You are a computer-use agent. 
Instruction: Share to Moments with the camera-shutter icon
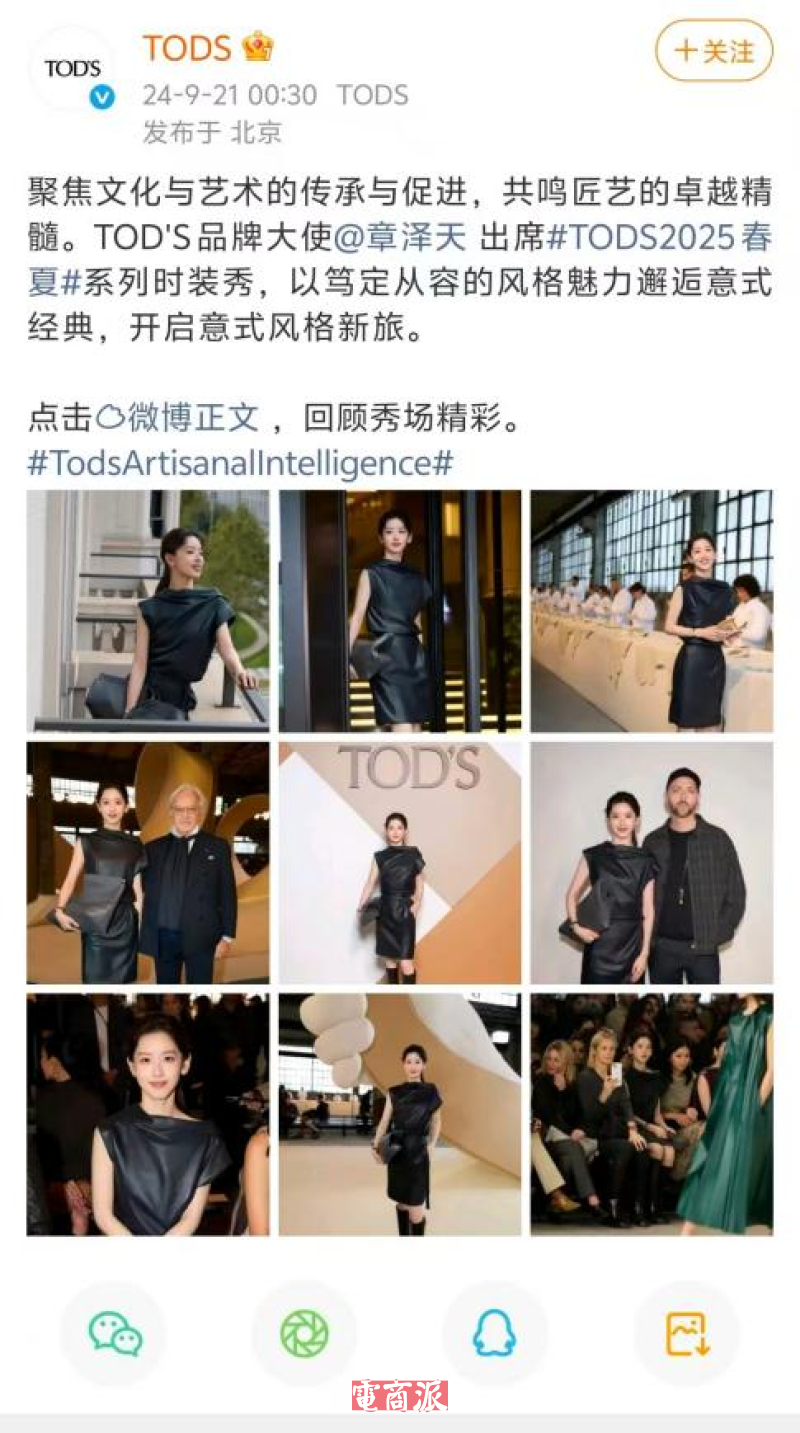click(x=305, y=1334)
